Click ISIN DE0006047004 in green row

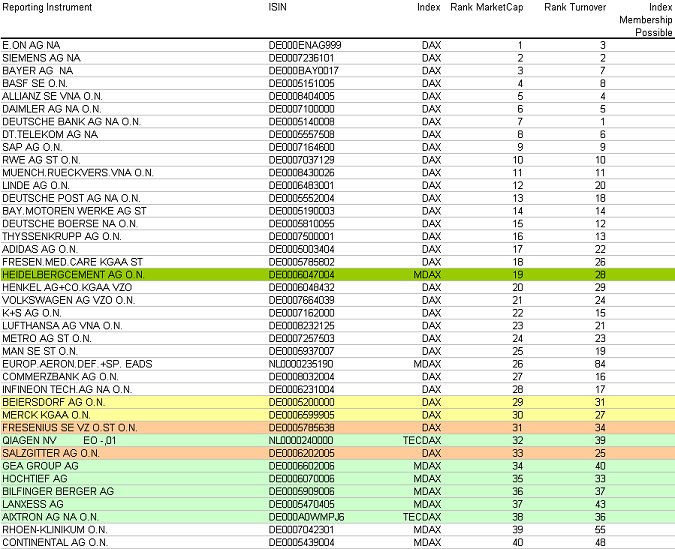coord(301,275)
